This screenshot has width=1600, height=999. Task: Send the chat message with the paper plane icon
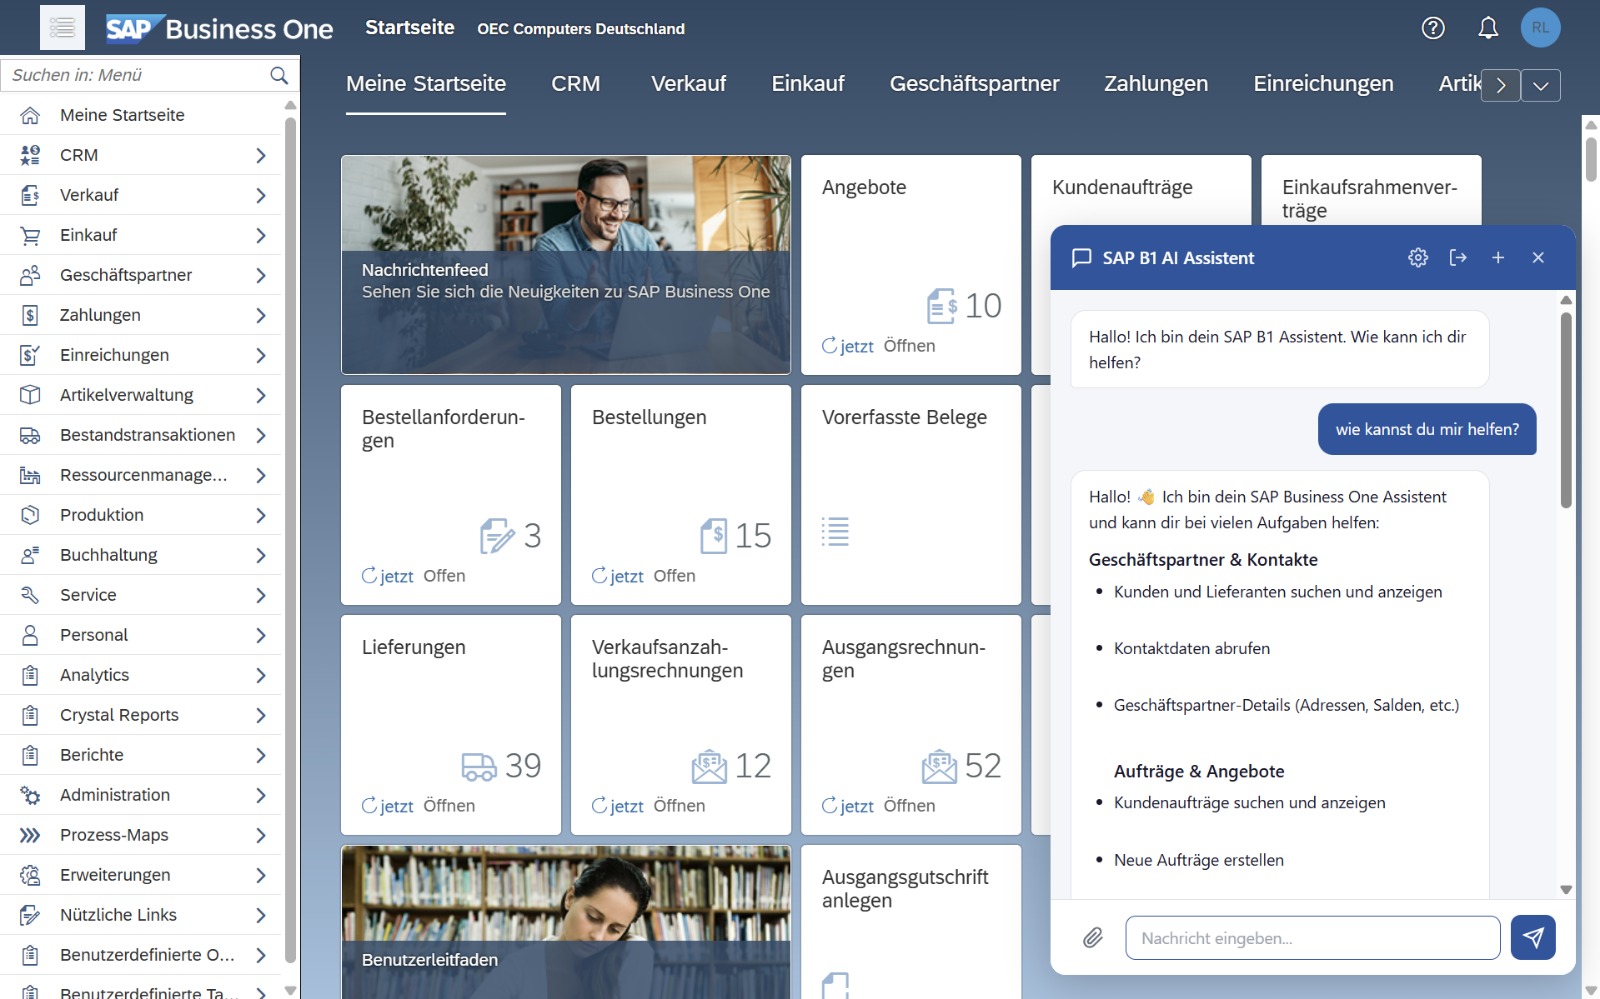tap(1533, 938)
